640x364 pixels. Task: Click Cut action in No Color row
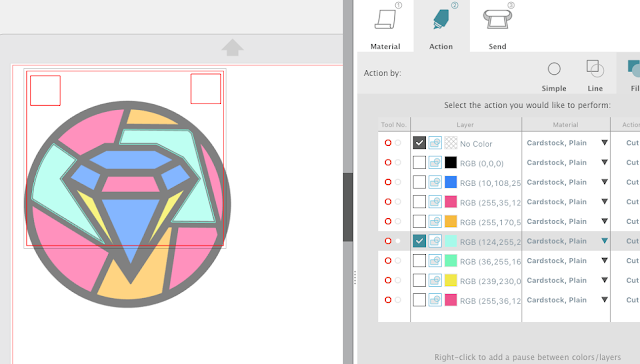click(632, 143)
